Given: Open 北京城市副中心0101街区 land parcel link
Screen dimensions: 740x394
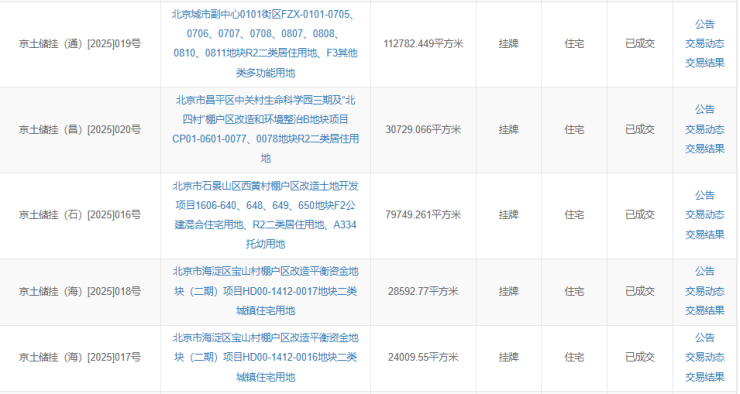Looking at the screenshot, I should 266,43.
